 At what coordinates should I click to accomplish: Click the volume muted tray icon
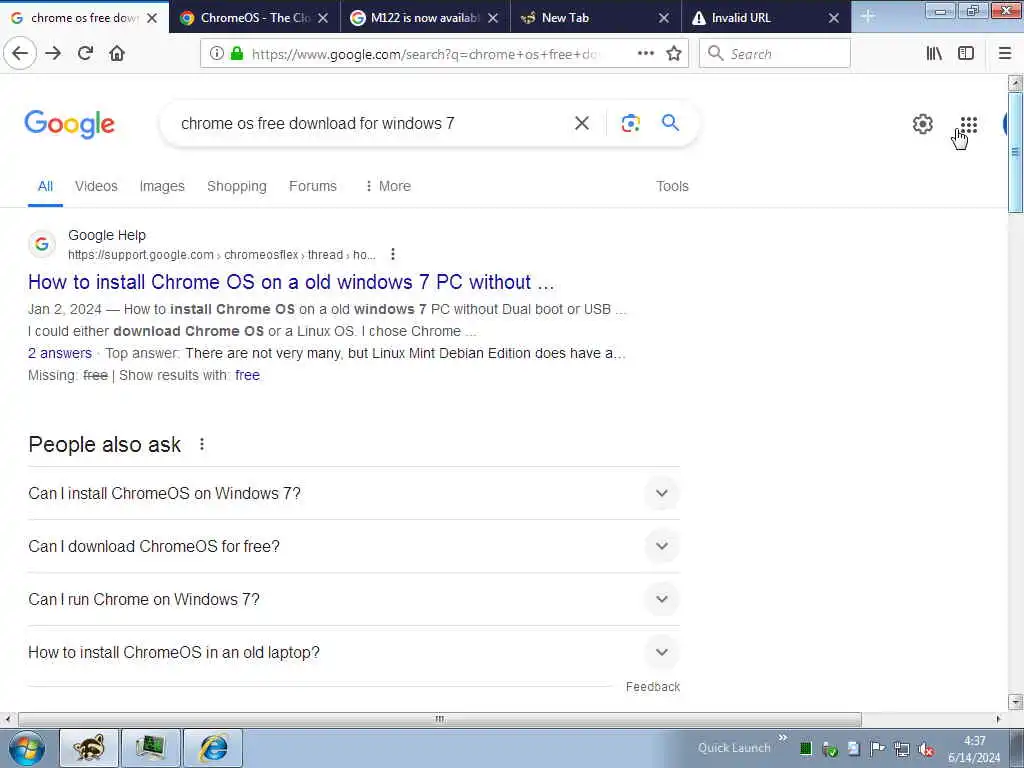pos(925,750)
